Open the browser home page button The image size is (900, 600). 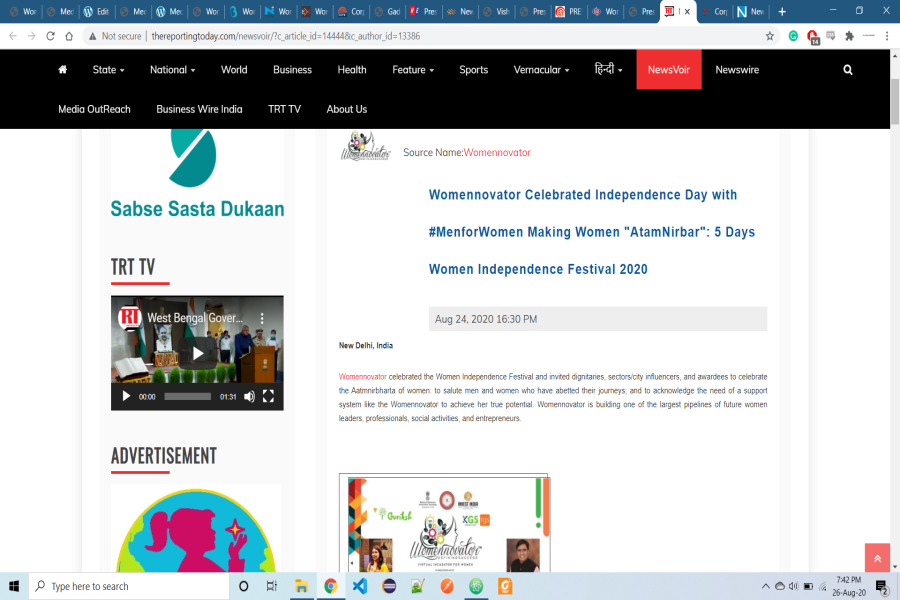click(69, 36)
